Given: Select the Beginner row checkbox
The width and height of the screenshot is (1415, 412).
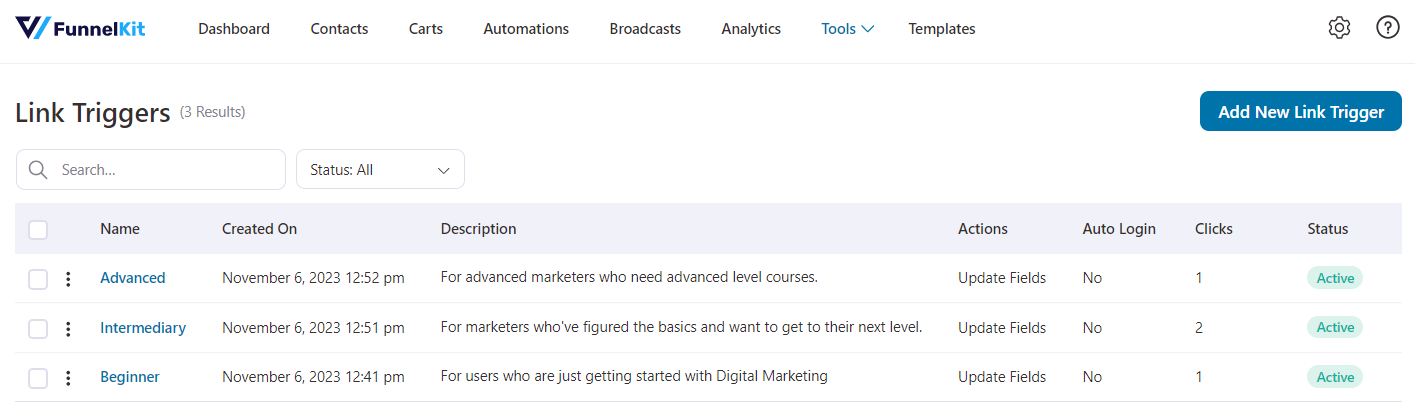Looking at the screenshot, I should (38, 378).
